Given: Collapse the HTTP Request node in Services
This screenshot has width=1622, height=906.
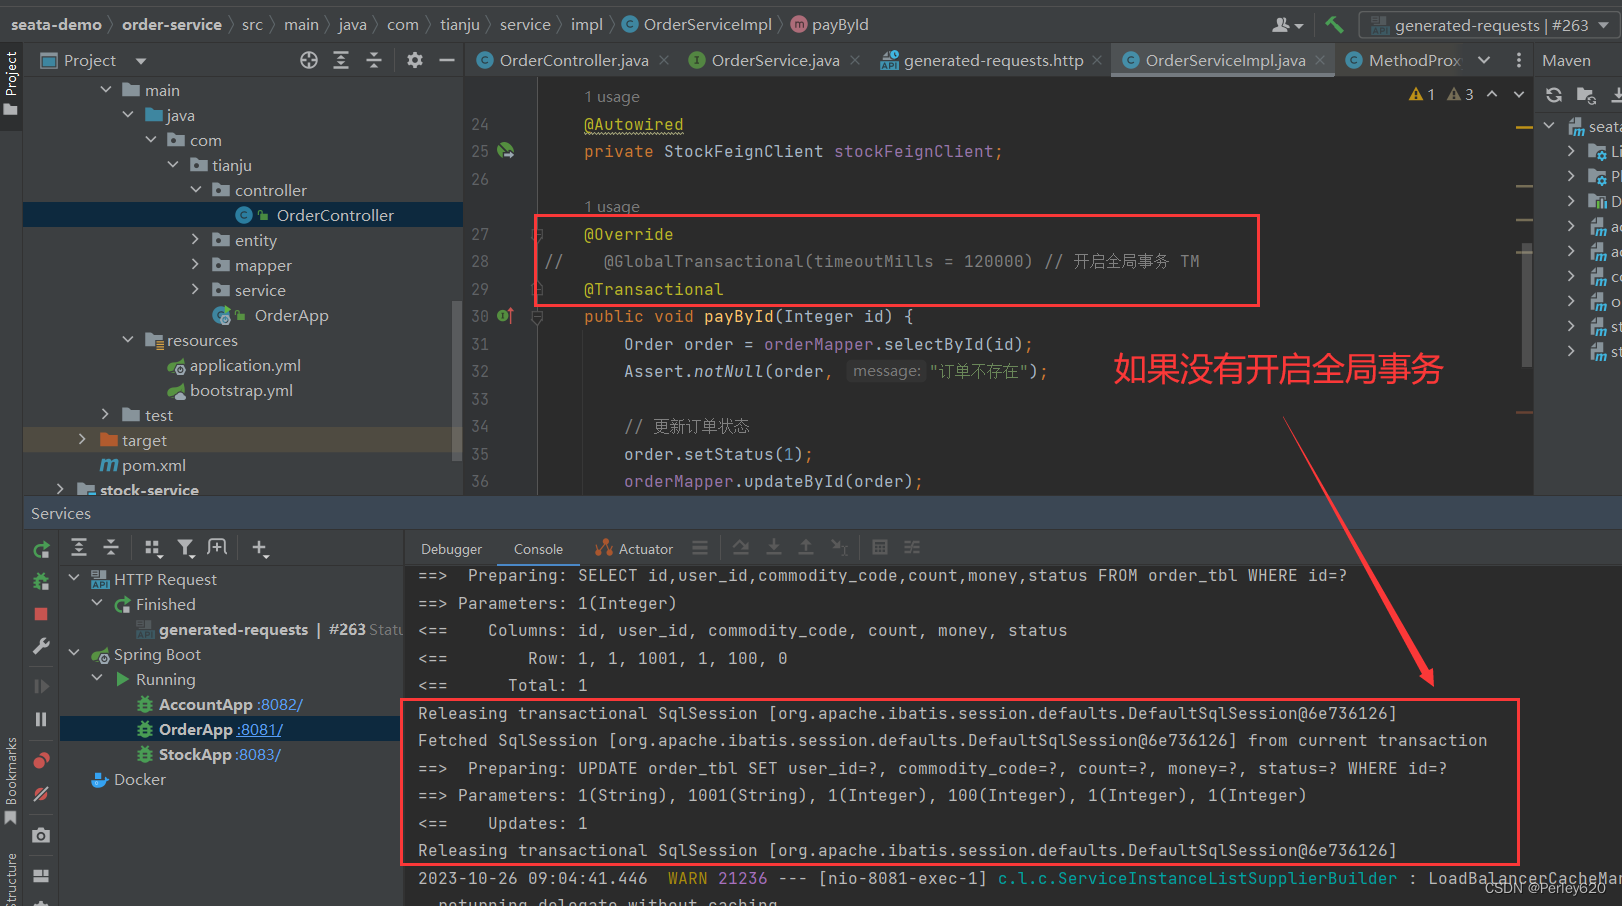Looking at the screenshot, I should pos(74,579).
